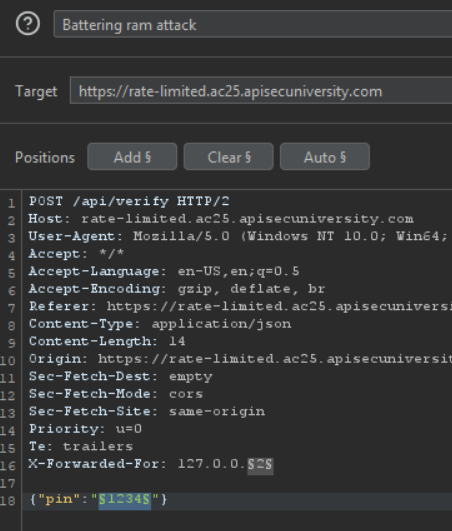Click the Te: trailers header line

pos(81,447)
